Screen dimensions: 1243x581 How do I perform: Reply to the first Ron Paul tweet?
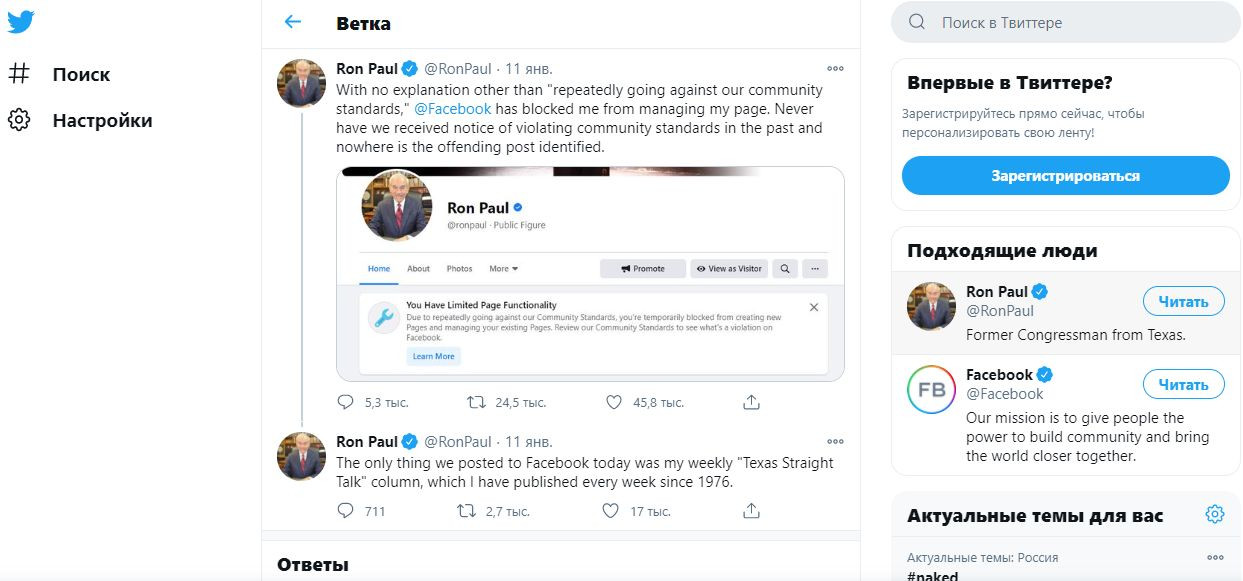click(346, 402)
